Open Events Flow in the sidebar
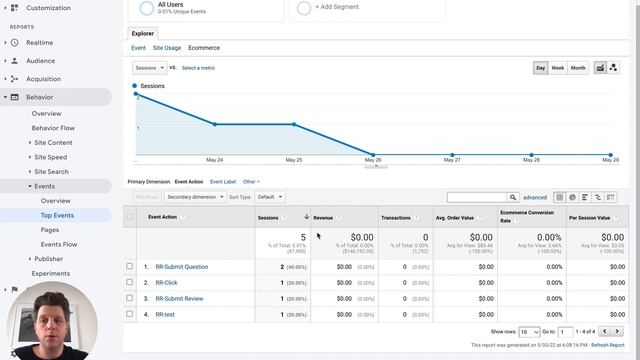 pos(59,244)
